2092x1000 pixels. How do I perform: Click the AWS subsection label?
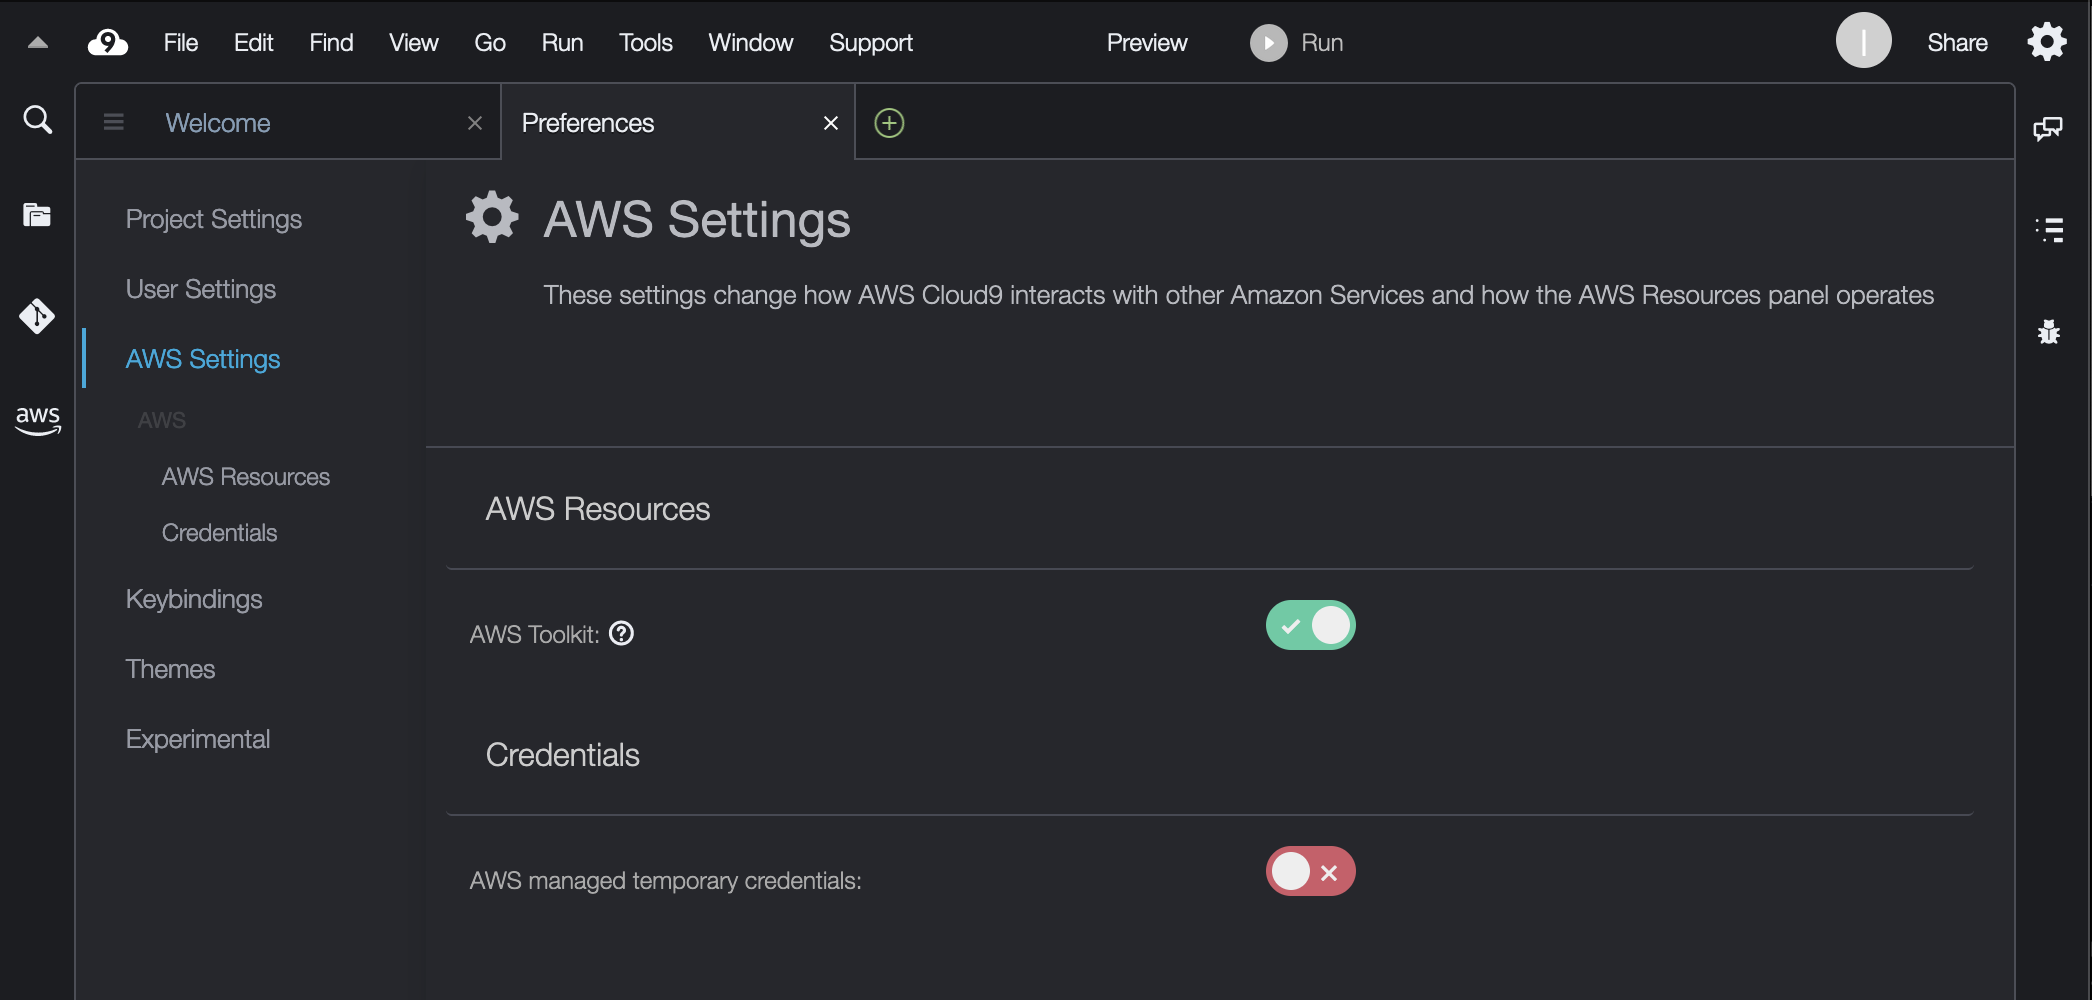162,420
